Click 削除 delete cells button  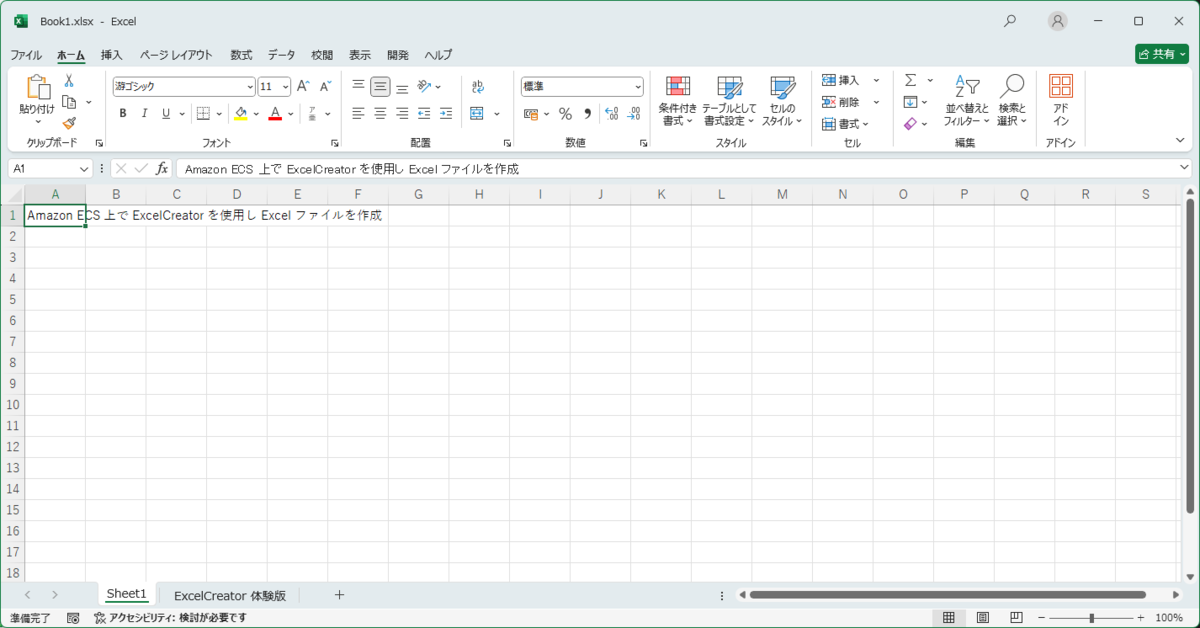[x=841, y=102]
